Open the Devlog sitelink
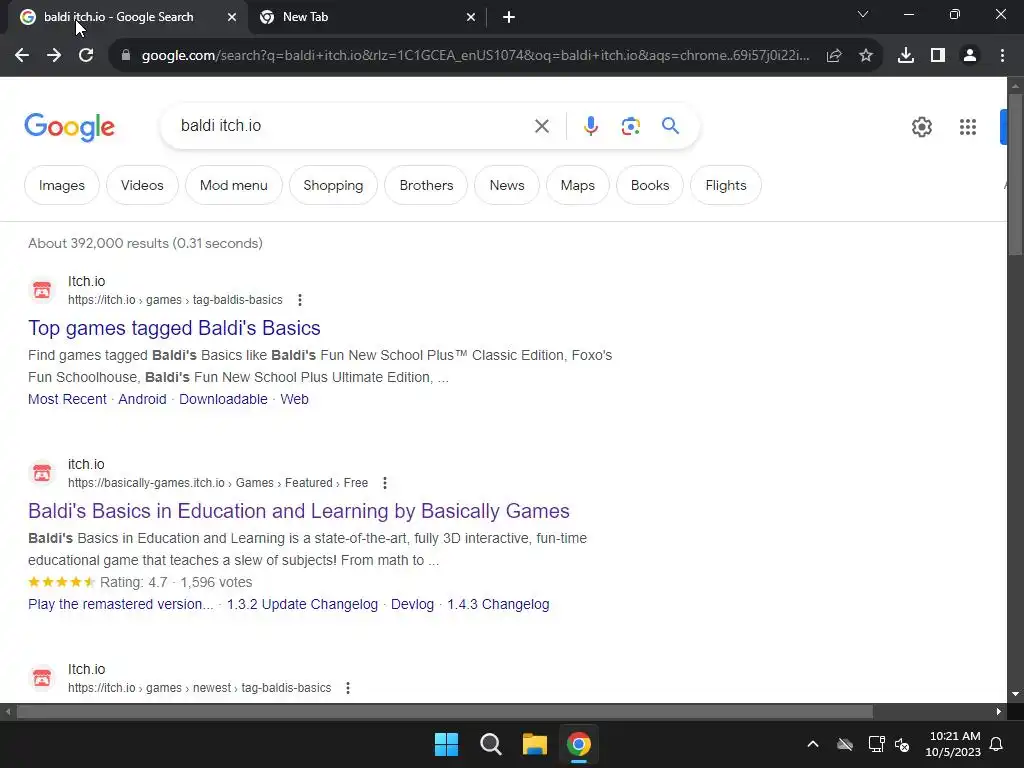The image size is (1024, 768). click(412, 604)
